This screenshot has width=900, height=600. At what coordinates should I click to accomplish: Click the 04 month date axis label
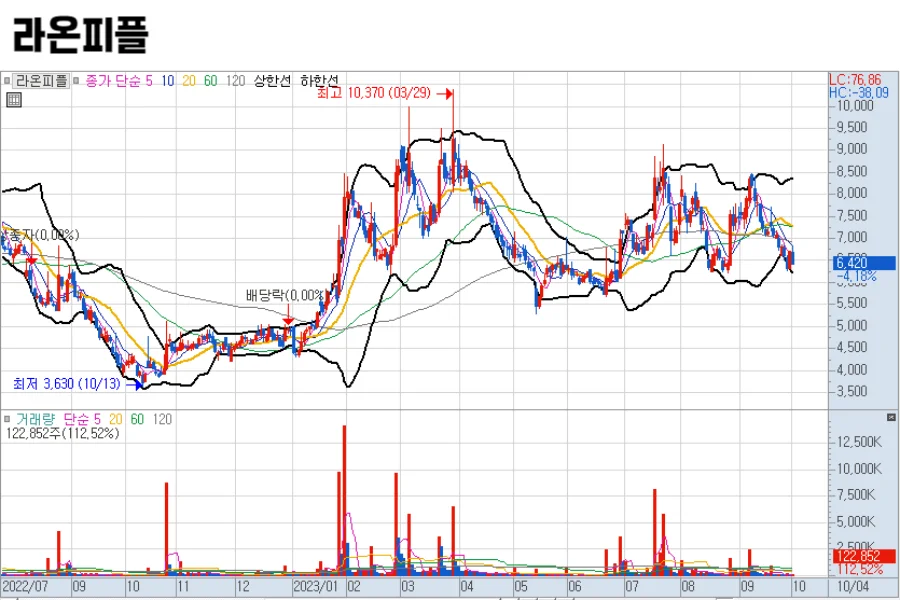pos(467,587)
